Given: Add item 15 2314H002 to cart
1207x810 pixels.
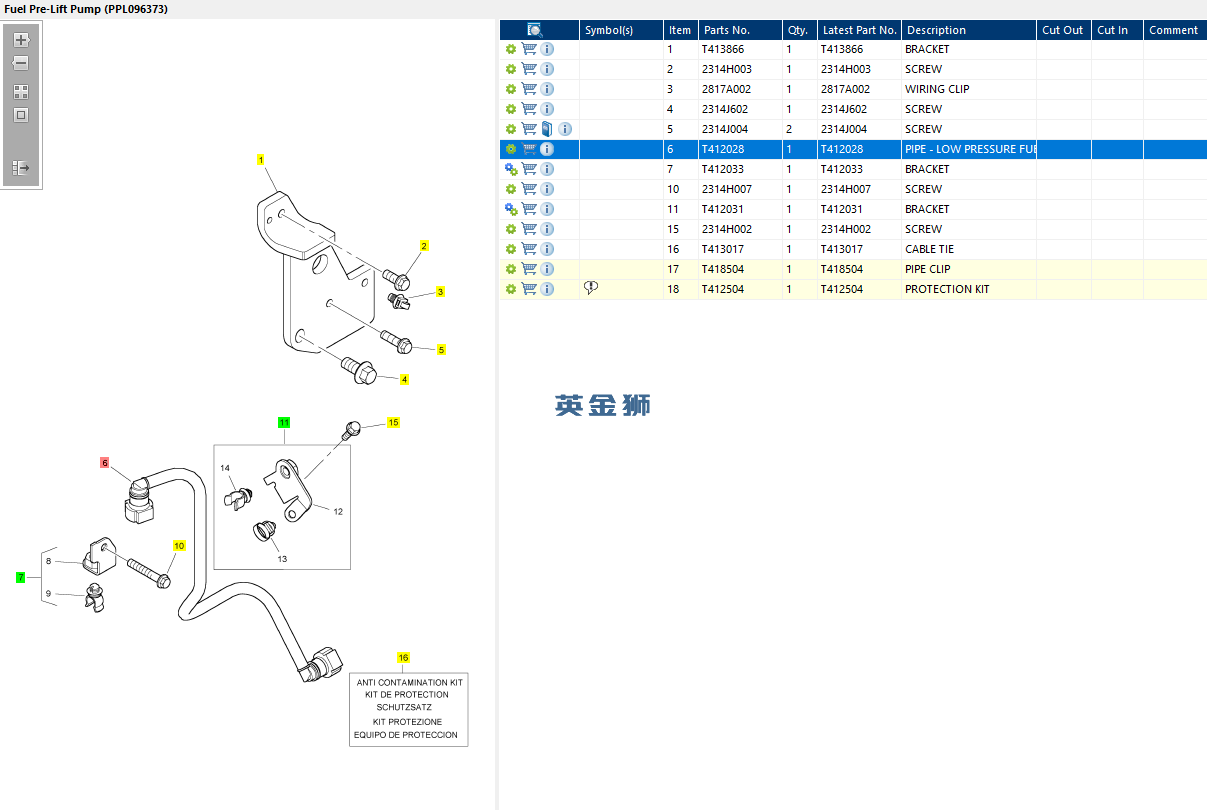Looking at the screenshot, I should click(x=529, y=229).
